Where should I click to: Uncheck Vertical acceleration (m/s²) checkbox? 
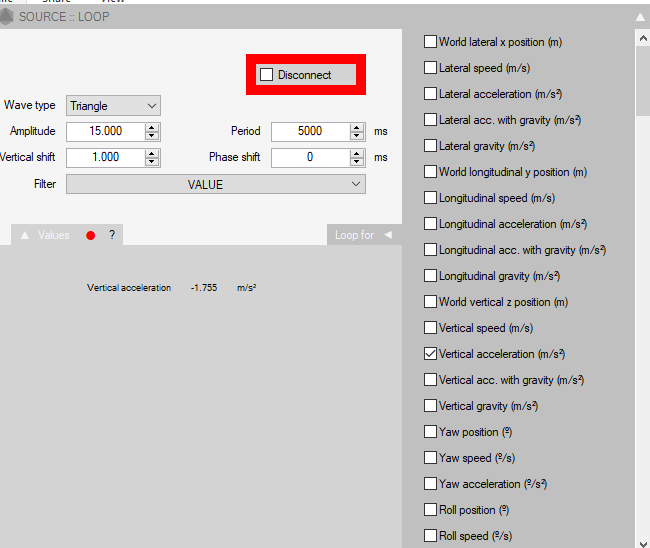click(430, 354)
